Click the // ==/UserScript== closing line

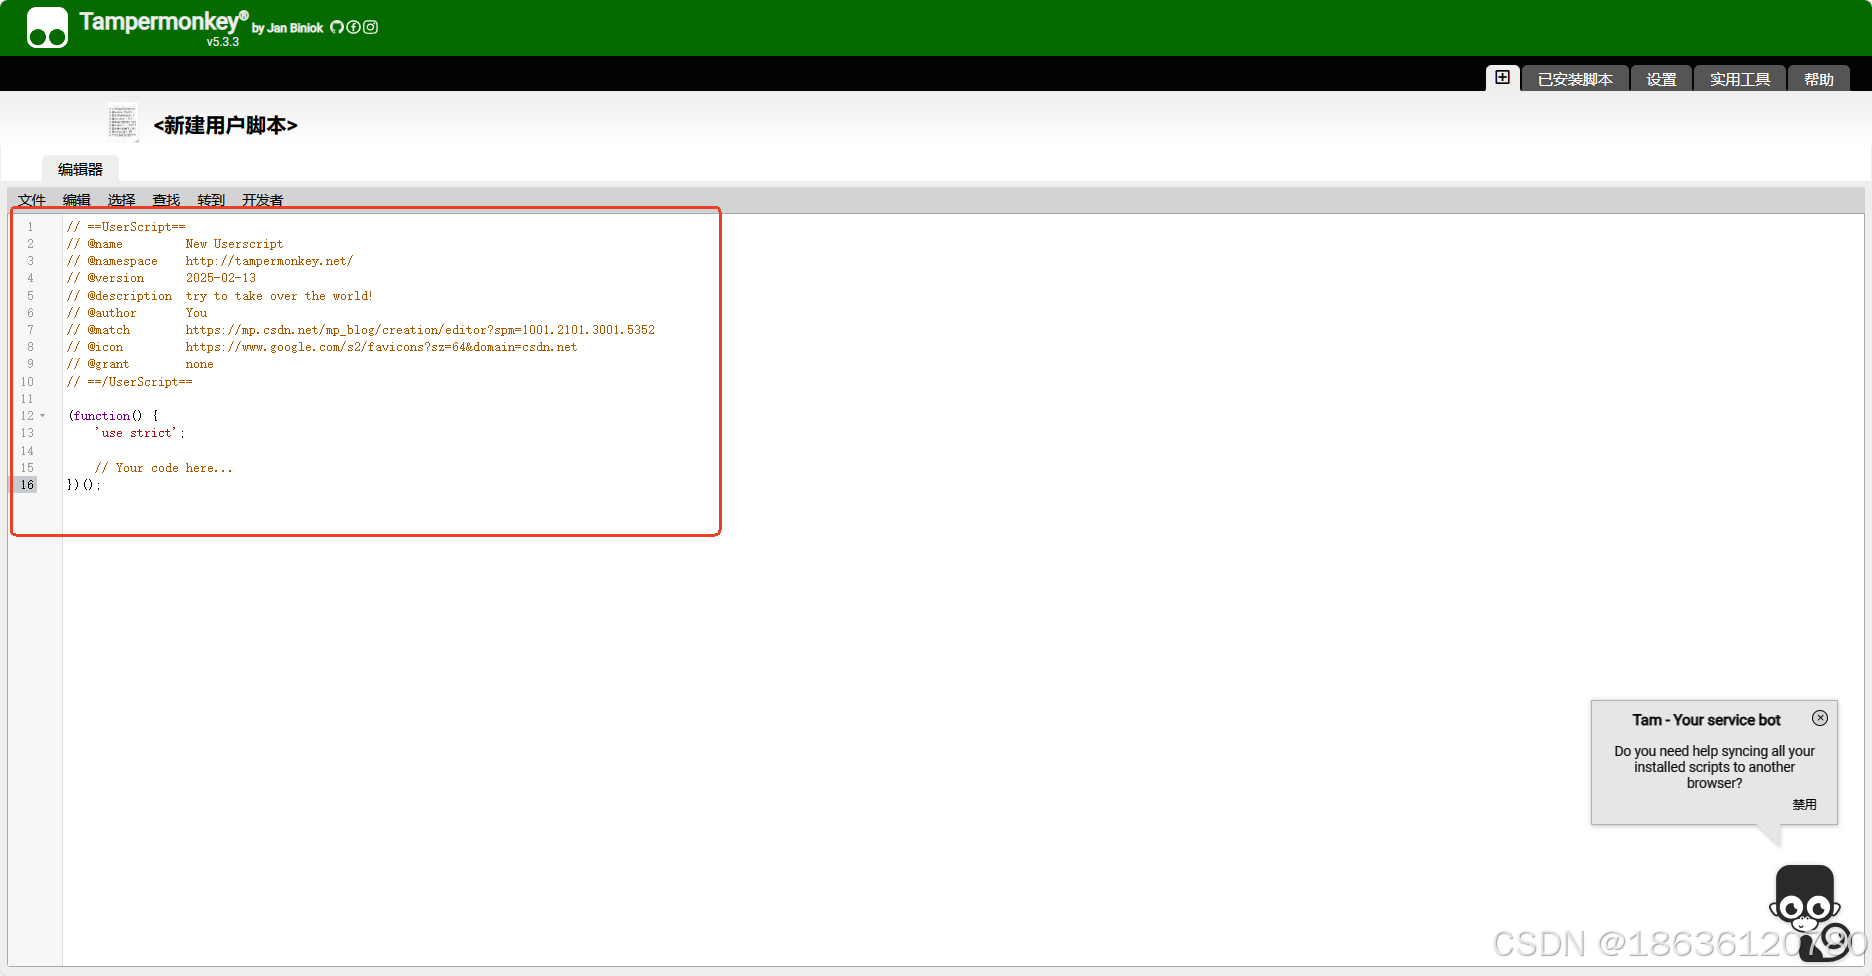(x=129, y=382)
